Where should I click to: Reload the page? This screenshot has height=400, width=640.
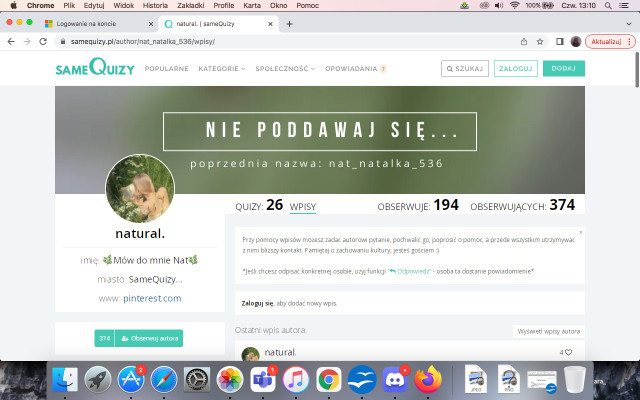coord(44,42)
